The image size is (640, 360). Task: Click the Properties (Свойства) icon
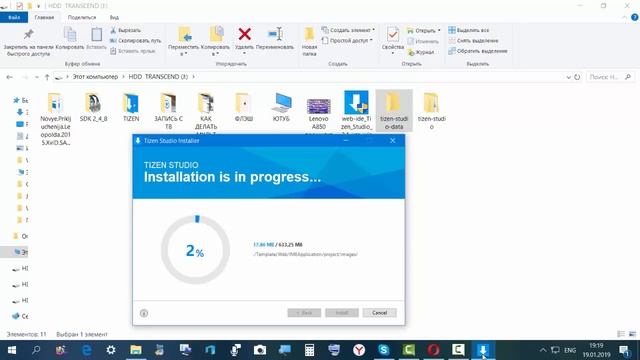pyautogui.click(x=393, y=35)
